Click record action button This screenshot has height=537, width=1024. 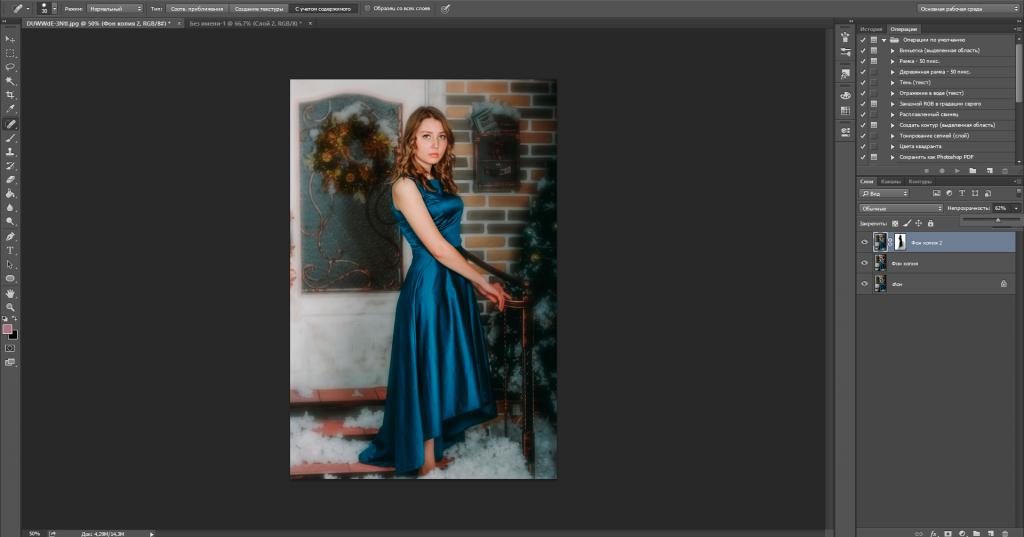pos(942,171)
